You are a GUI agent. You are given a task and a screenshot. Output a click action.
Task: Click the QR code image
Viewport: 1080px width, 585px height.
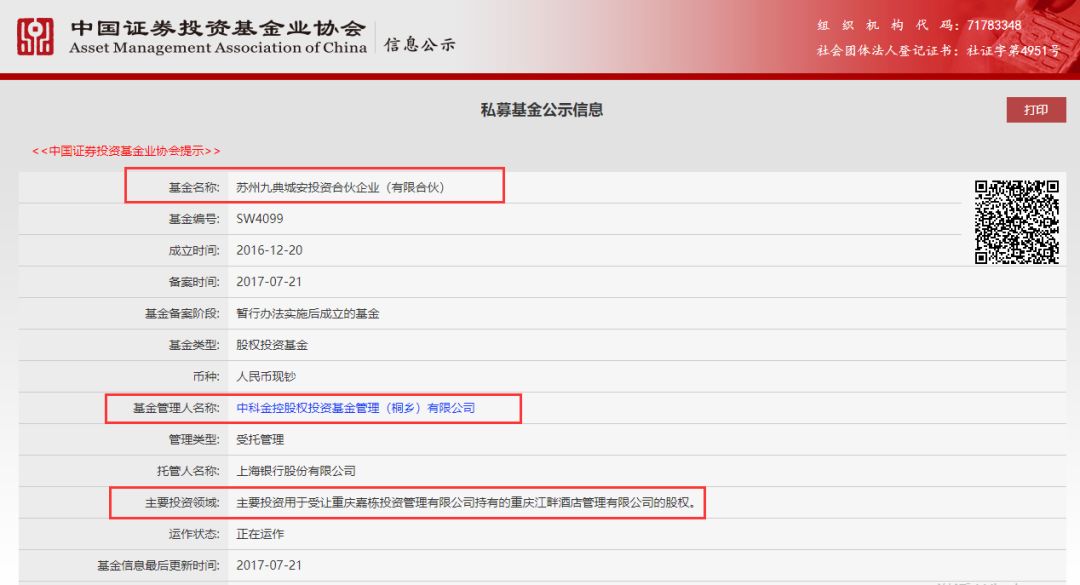click(x=1016, y=222)
